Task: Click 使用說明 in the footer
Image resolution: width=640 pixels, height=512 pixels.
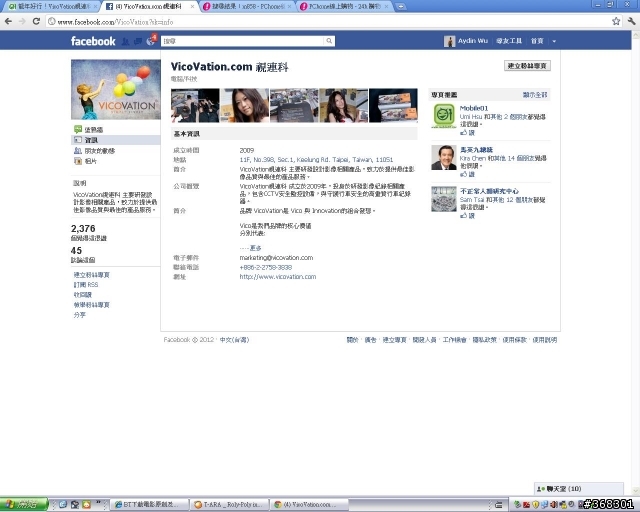Action: pyautogui.click(x=544, y=340)
